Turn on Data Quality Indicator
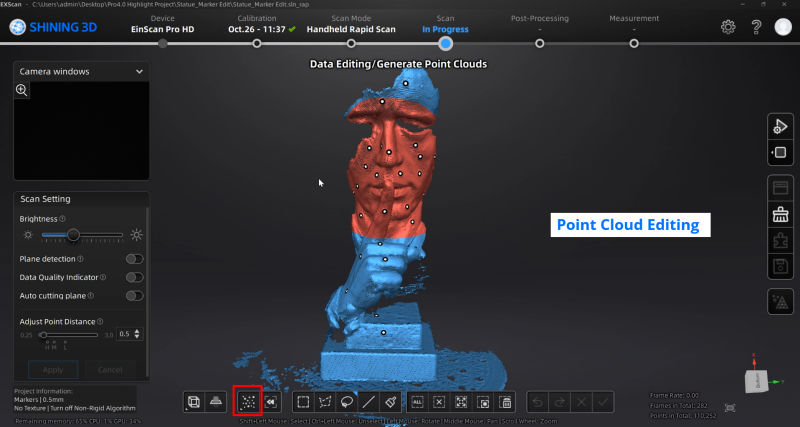Screen dimensions: 800x427 [133, 277]
